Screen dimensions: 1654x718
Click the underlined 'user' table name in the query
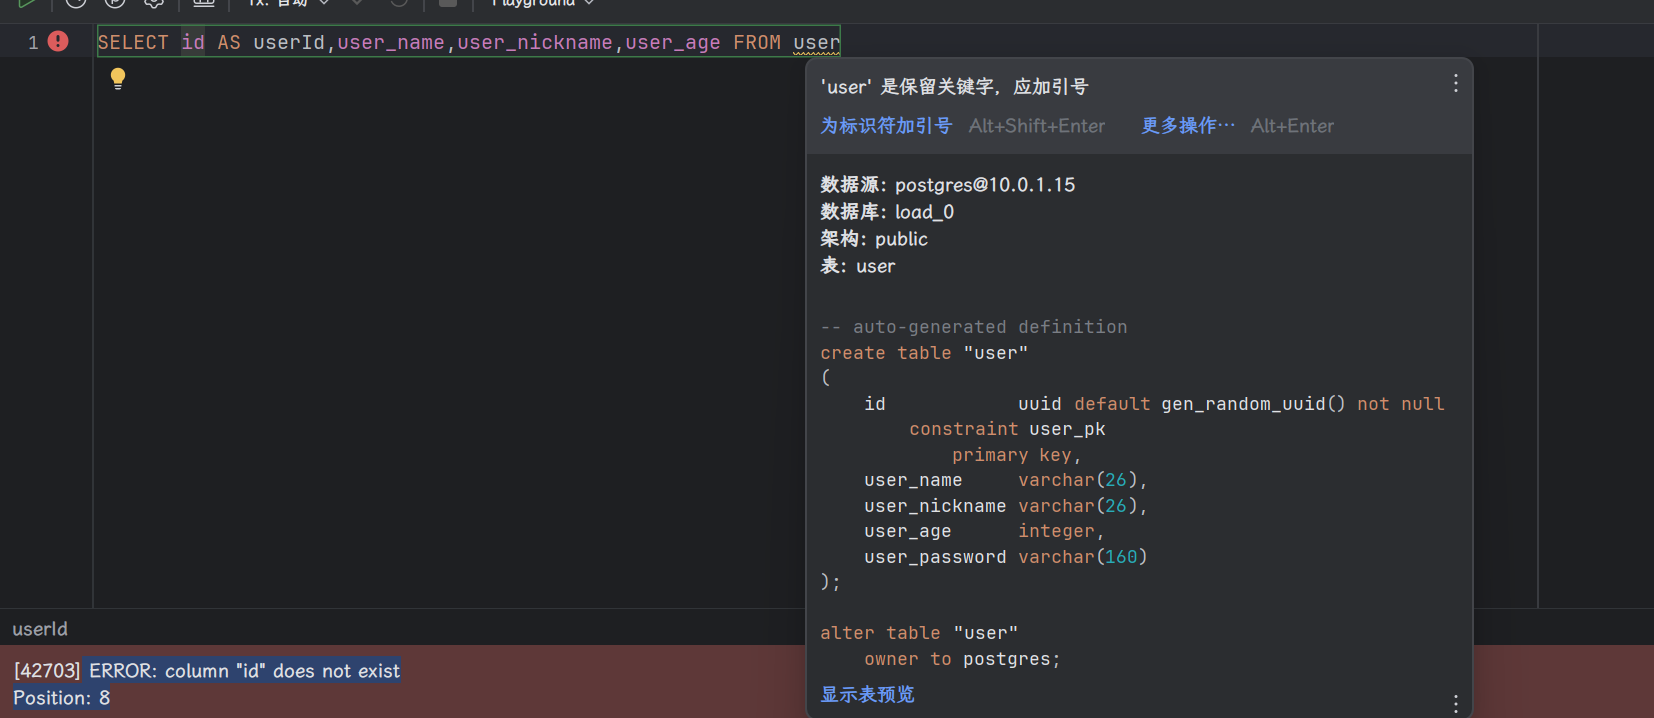click(x=816, y=43)
